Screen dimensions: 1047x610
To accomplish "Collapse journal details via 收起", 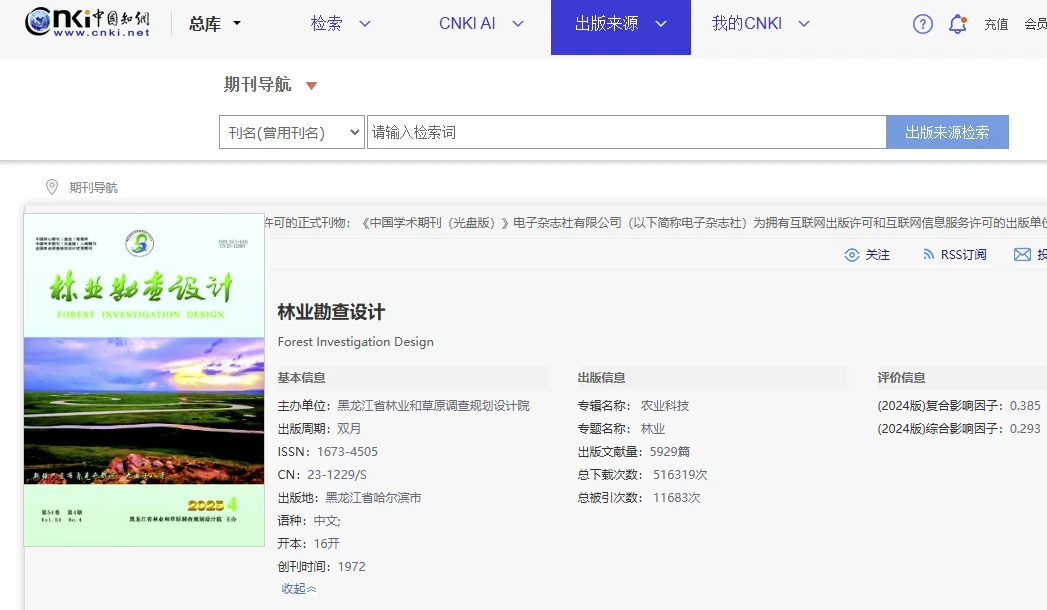I will tap(297, 589).
